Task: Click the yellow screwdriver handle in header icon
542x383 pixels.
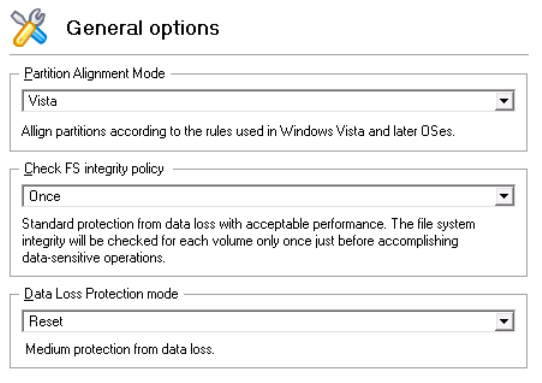Action: pyautogui.click(x=22, y=36)
